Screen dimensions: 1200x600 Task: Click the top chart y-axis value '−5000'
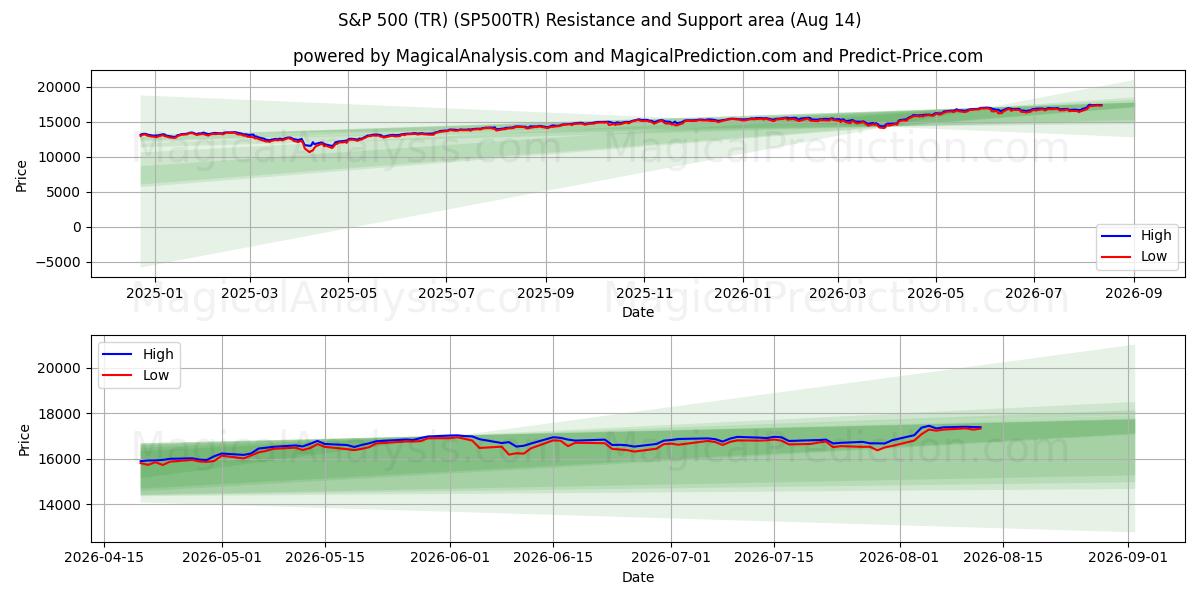pos(61,263)
